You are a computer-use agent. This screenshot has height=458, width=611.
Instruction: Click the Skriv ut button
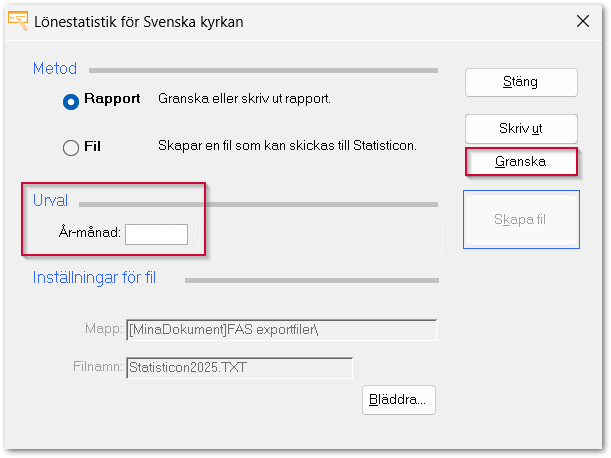click(521, 129)
